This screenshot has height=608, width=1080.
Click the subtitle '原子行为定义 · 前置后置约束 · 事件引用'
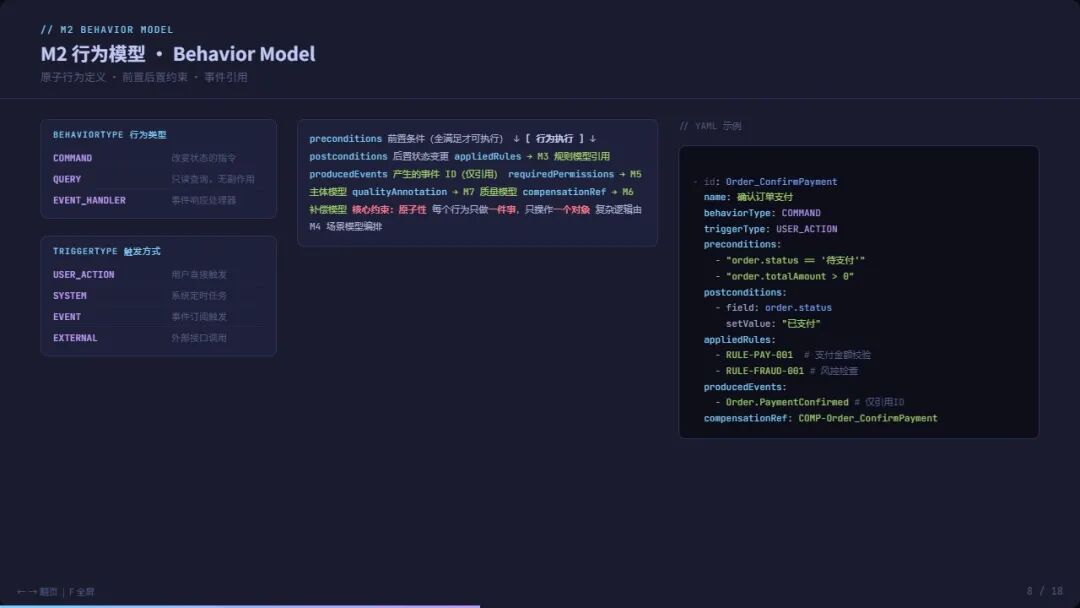(x=144, y=77)
